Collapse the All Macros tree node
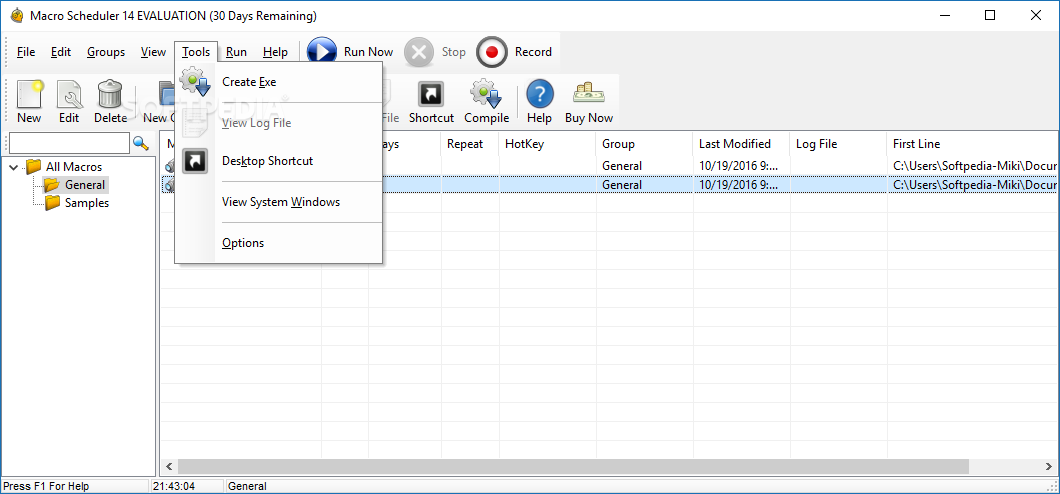Image resolution: width=1060 pixels, height=494 pixels. click(x=14, y=167)
